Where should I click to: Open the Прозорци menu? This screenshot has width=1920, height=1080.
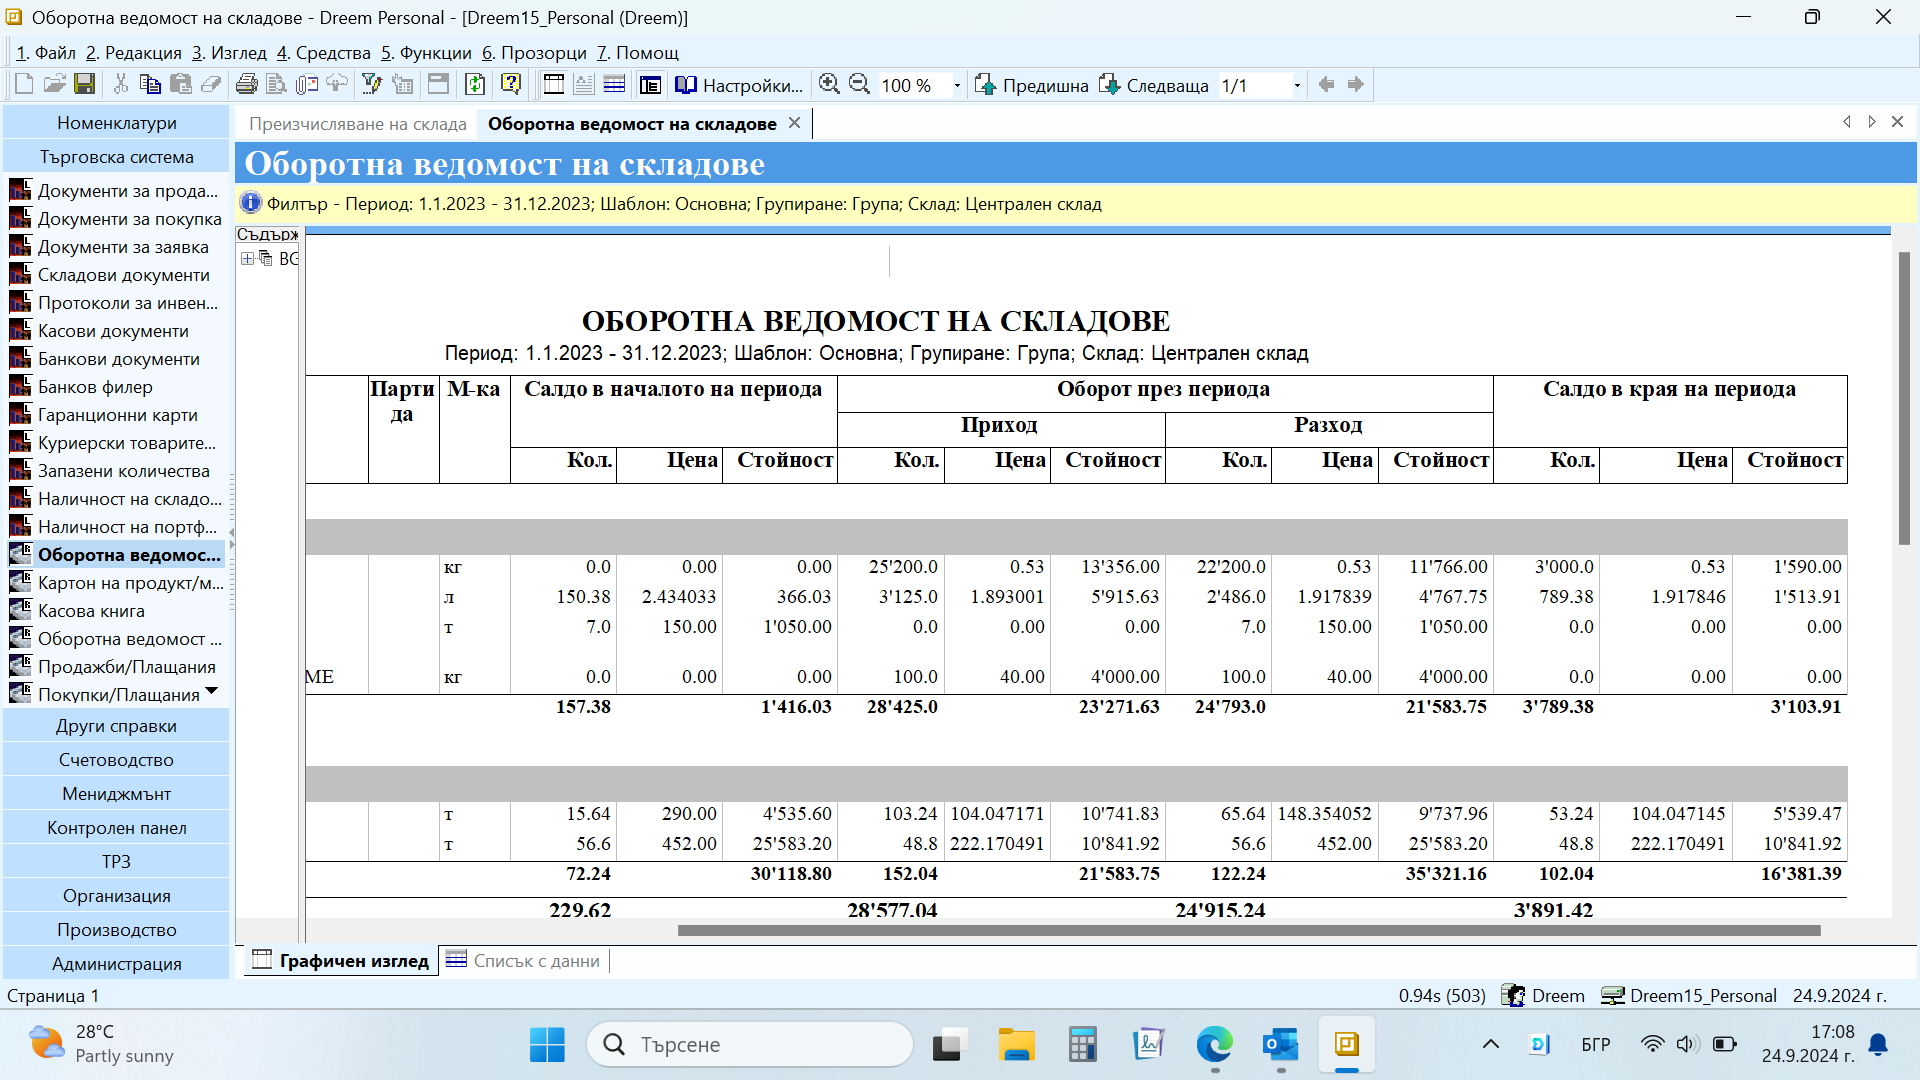point(534,53)
